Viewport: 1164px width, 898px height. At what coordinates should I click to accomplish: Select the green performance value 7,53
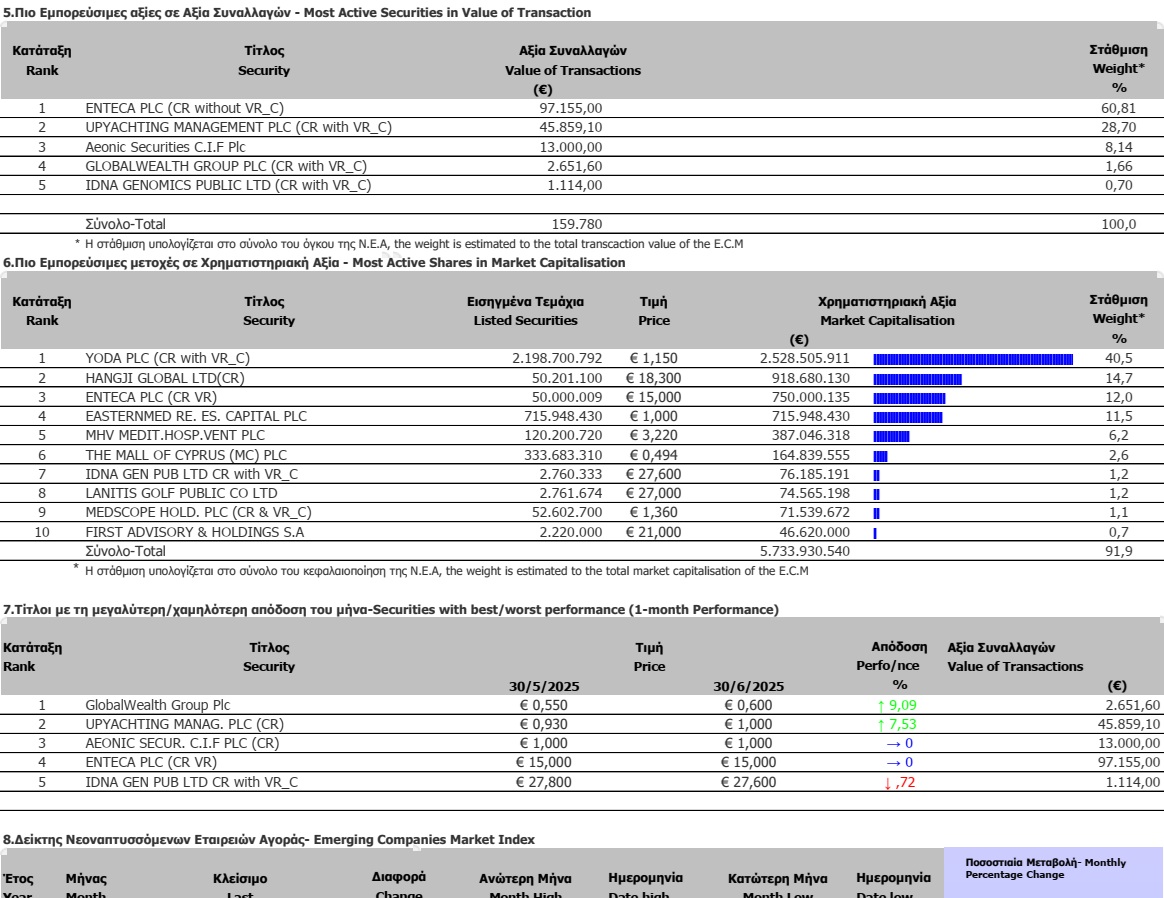[897, 724]
